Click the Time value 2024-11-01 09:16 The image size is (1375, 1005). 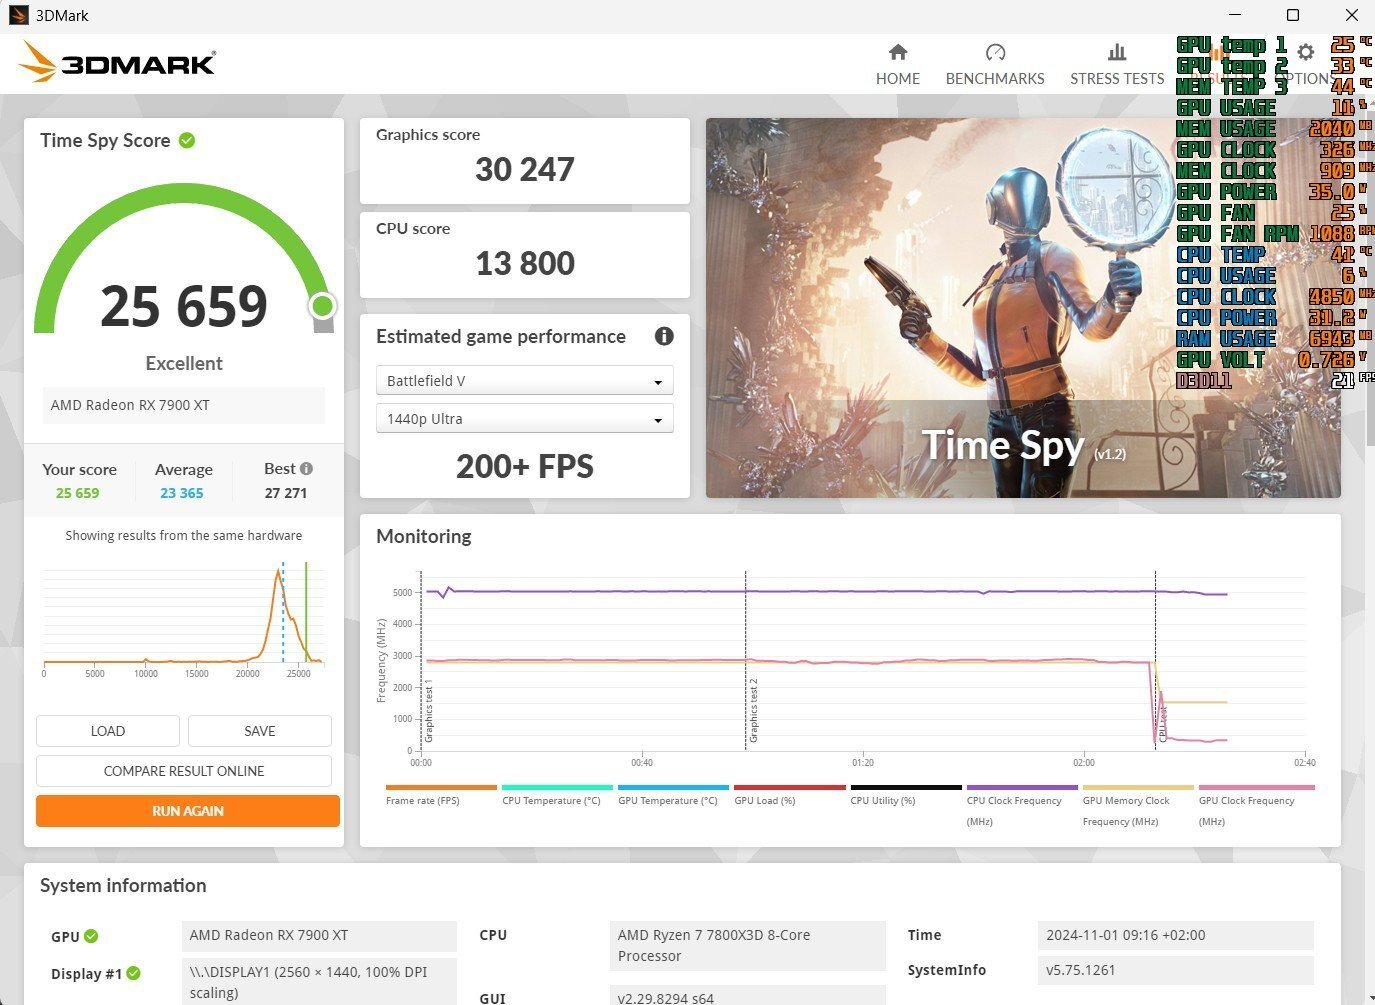point(1175,936)
